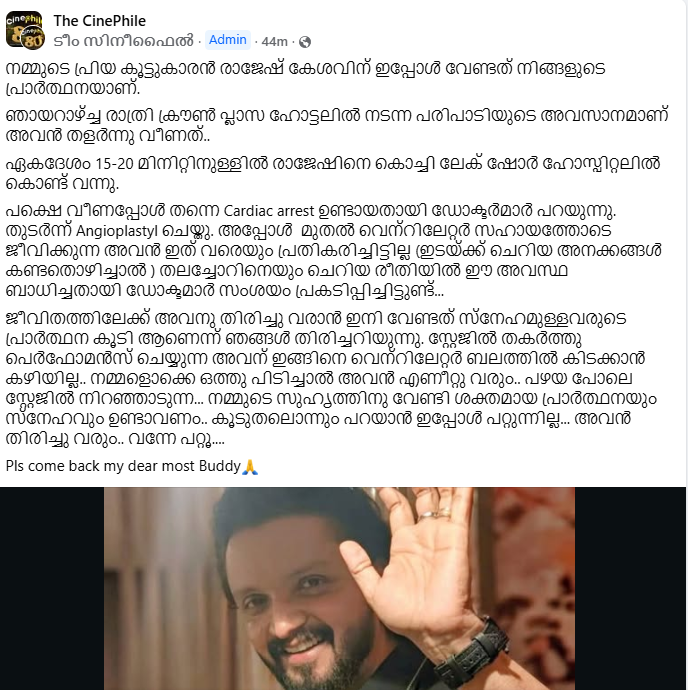This screenshot has height=690, width=688.
Task: Click the black bar left of the photo
Action: (52, 588)
